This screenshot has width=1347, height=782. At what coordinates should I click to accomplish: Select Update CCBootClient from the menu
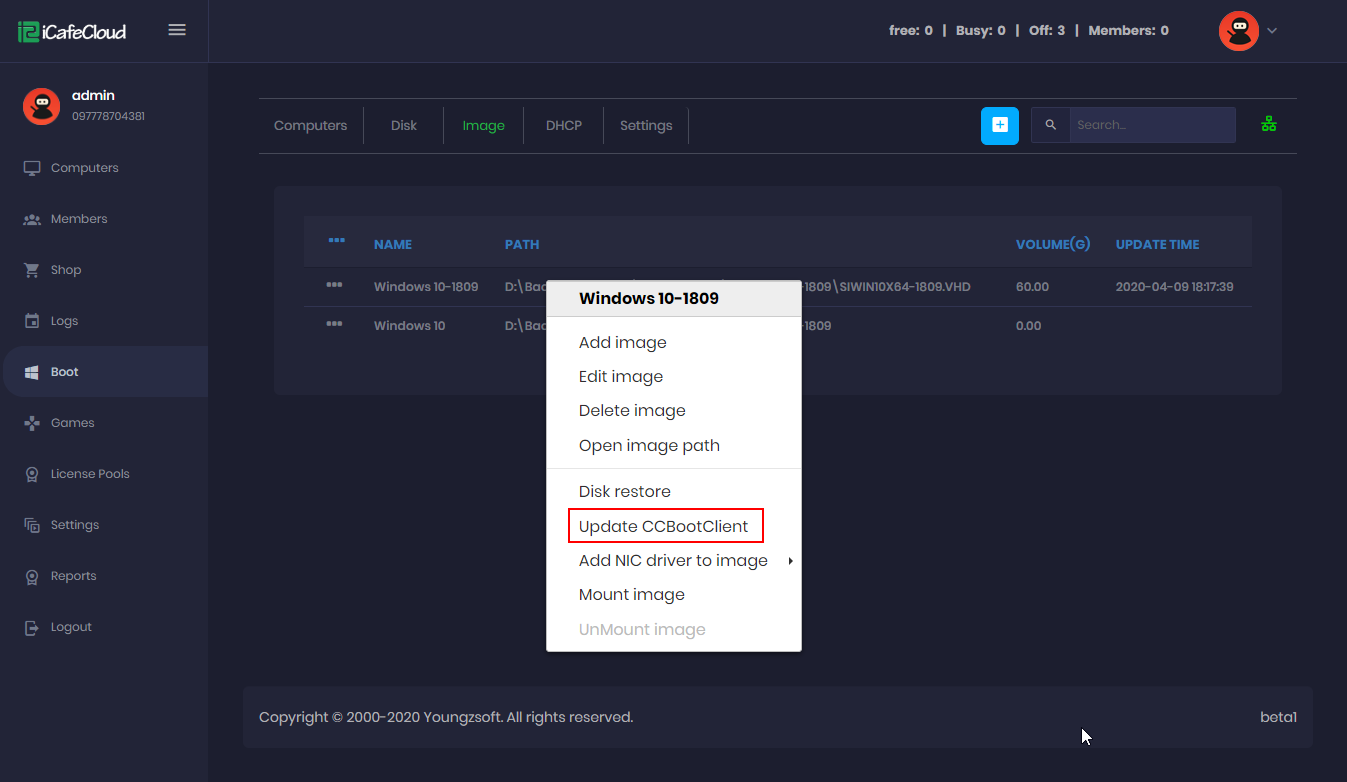pos(665,525)
